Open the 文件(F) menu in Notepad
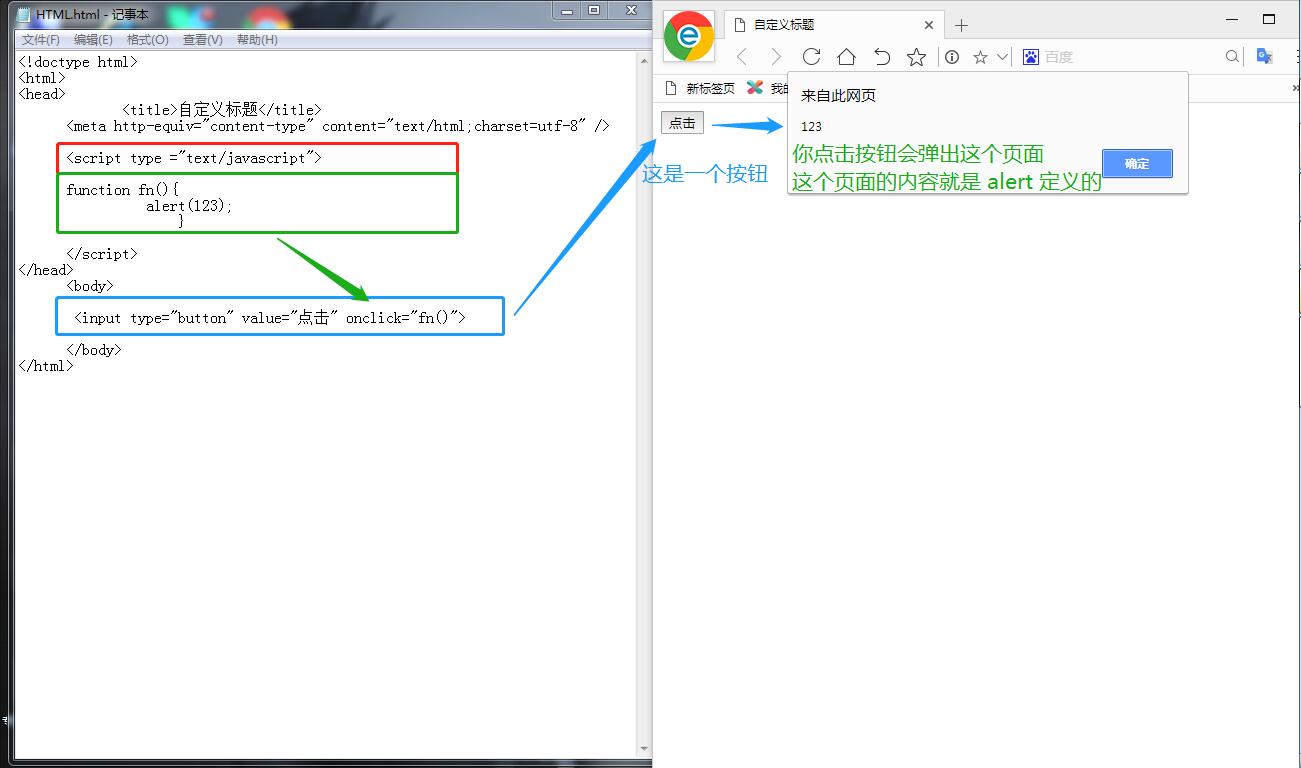Screen dimensions: 1301x768 (40, 39)
